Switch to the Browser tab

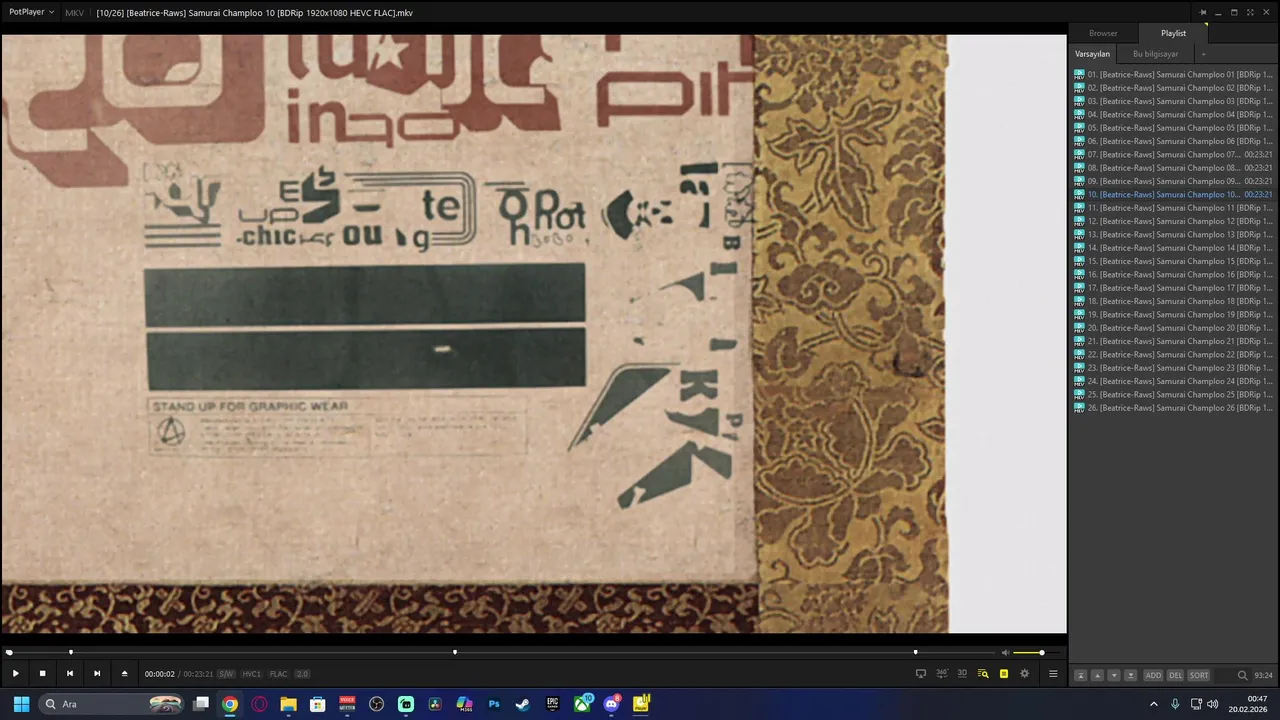tap(1103, 33)
